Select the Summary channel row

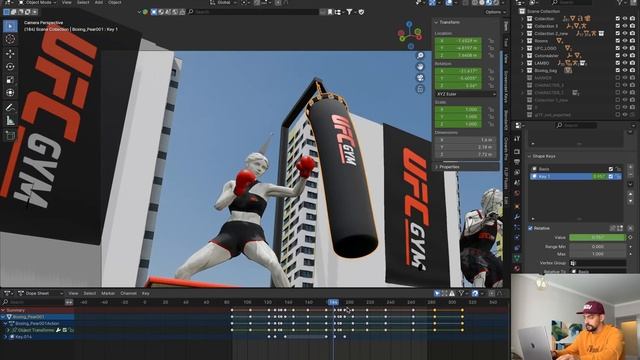pyautogui.click(x=37, y=310)
